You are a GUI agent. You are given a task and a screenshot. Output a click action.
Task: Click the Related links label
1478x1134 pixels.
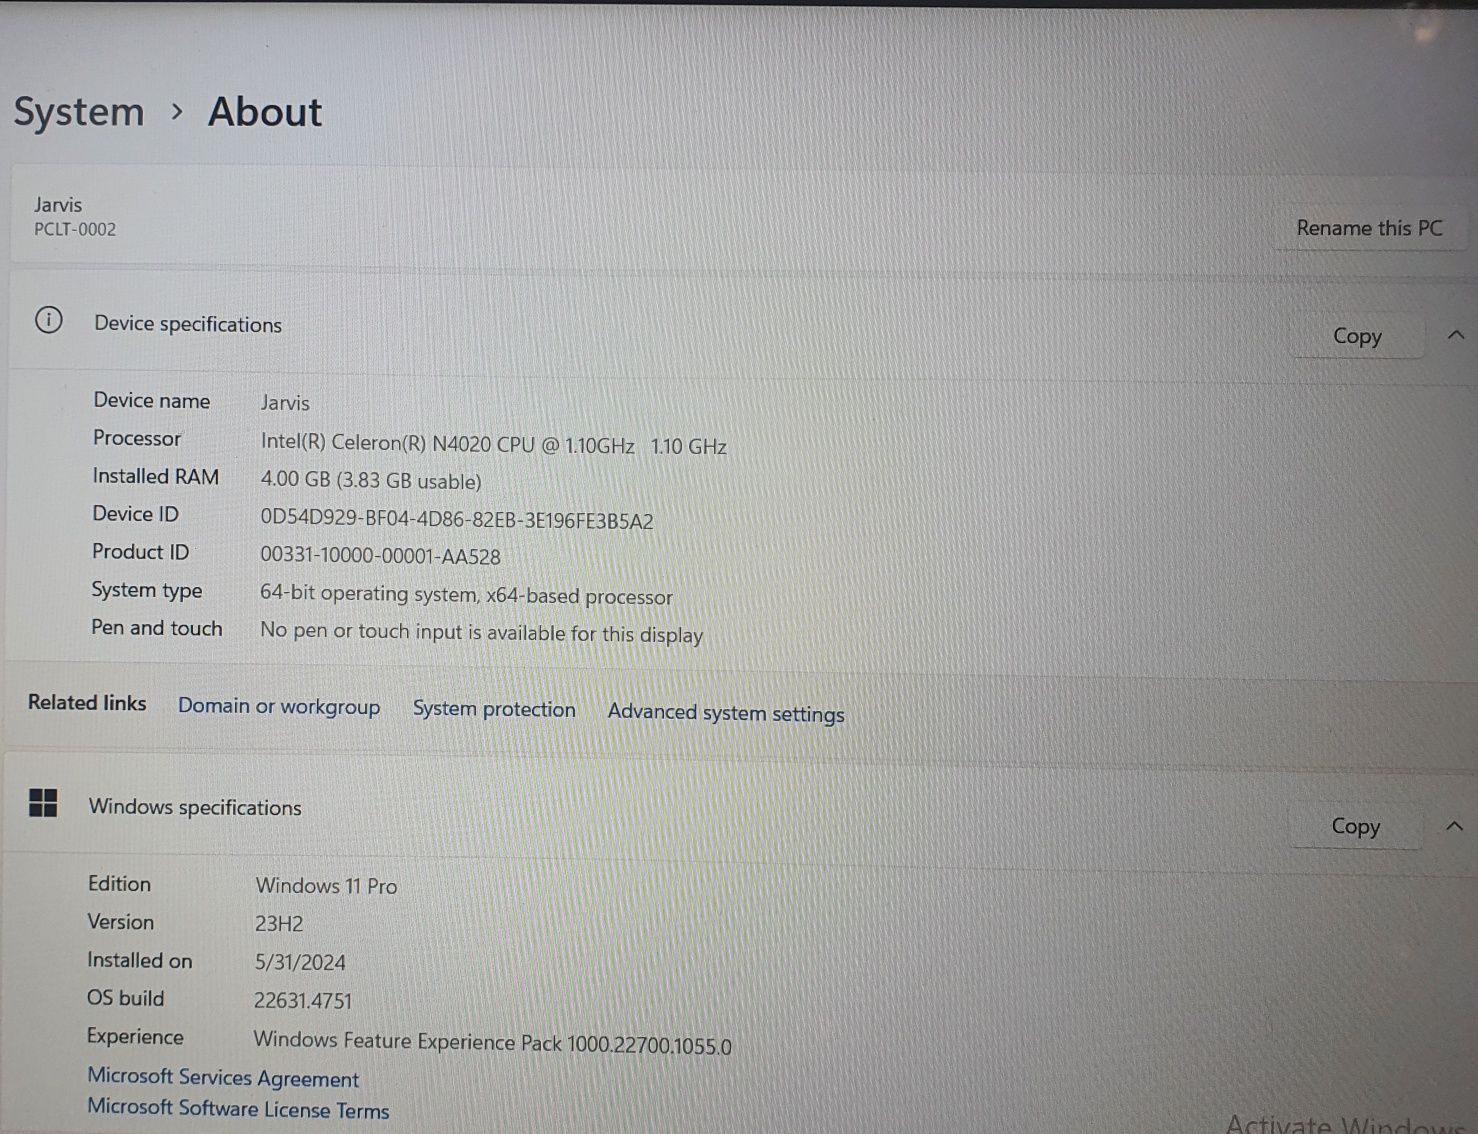coord(87,702)
